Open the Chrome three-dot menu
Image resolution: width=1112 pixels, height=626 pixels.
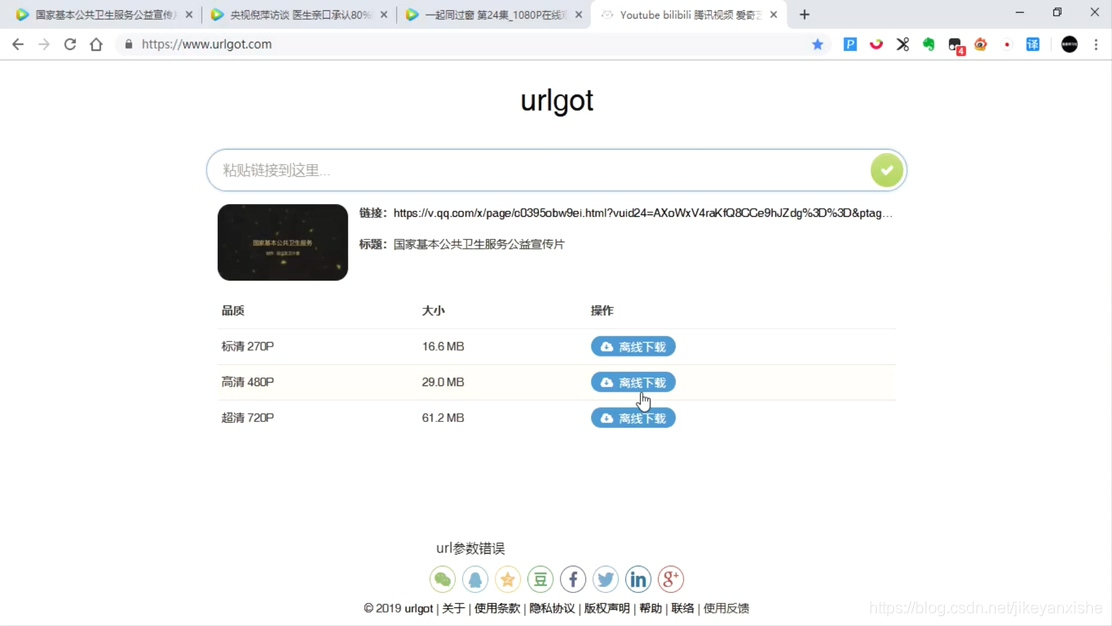pyautogui.click(x=1096, y=44)
